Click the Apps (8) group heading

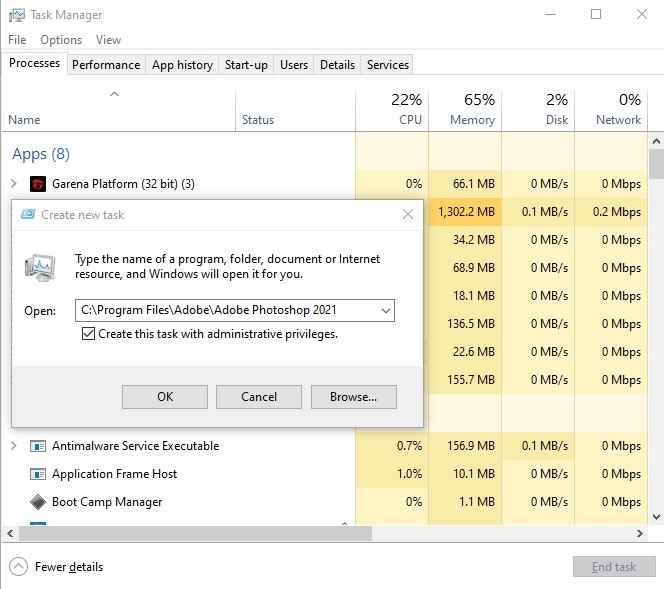[x=41, y=154]
